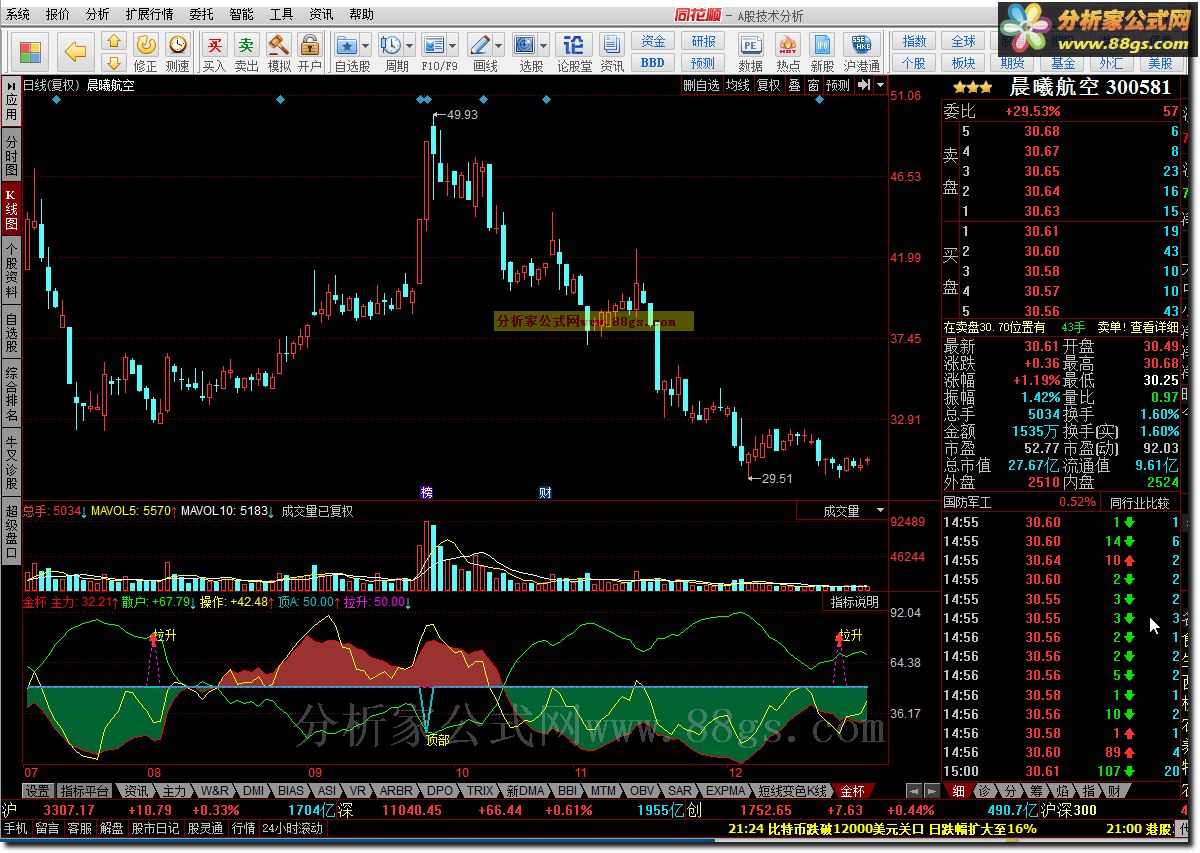Click the down arrow navigation icon
This screenshot has width=1200, height=853.
(x=113, y=62)
